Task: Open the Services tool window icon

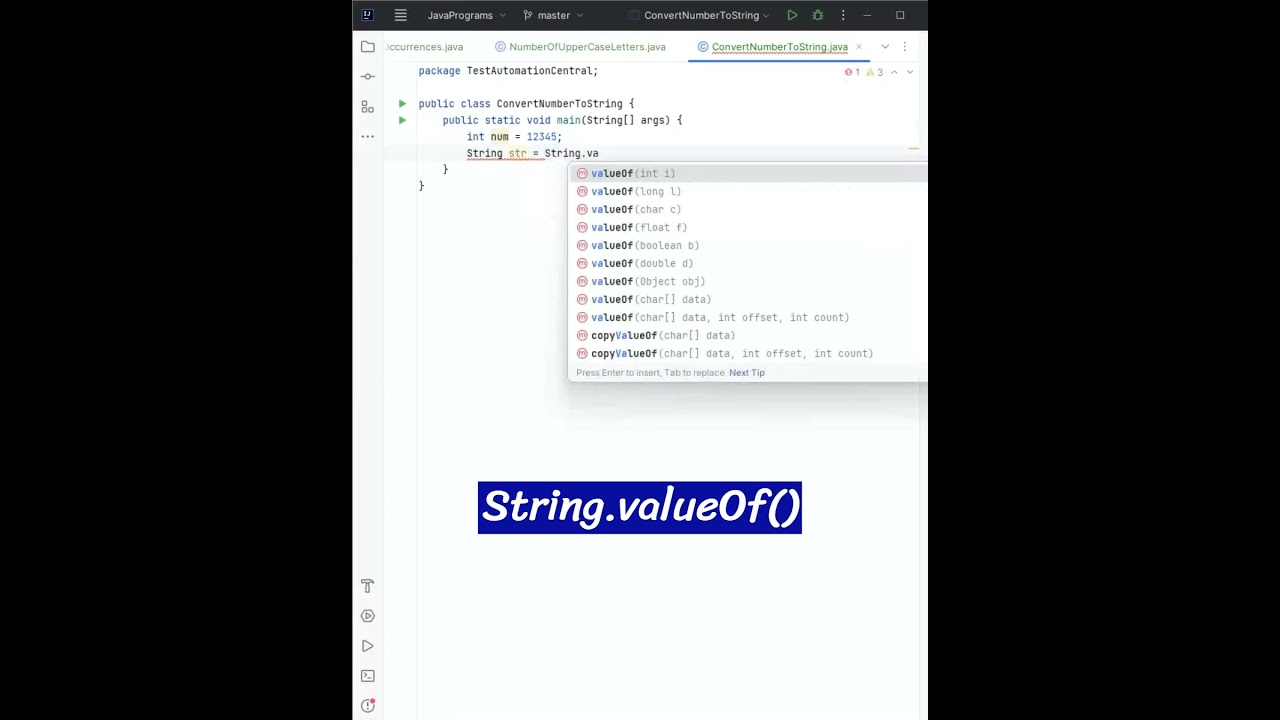Action: click(x=368, y=616)
